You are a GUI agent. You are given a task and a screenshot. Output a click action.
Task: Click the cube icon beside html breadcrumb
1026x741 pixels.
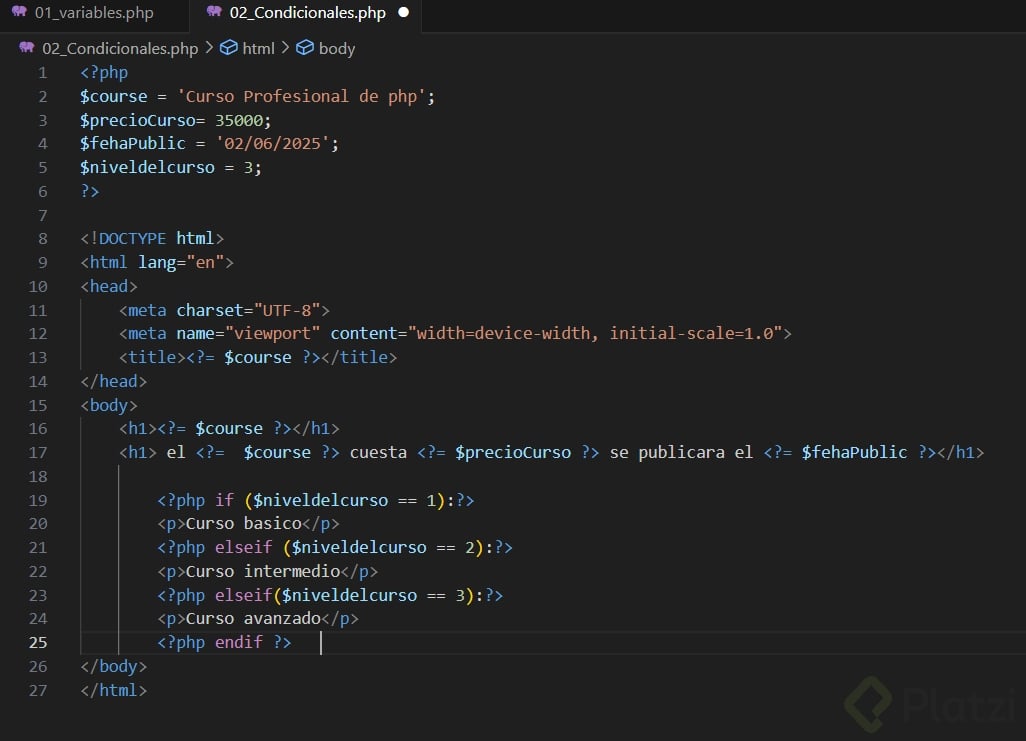(228, 48)
